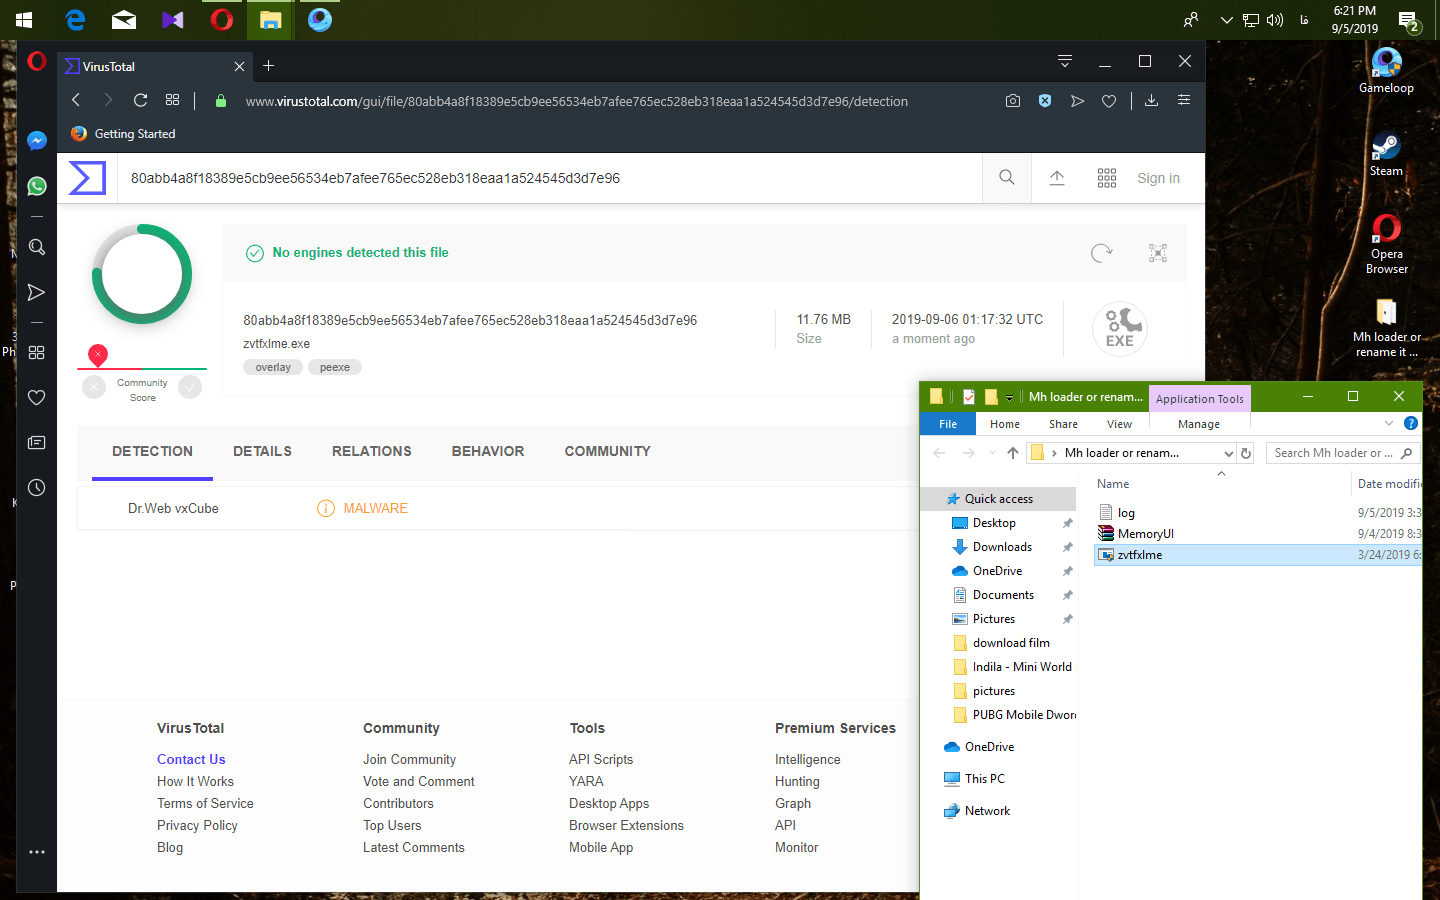The image size is (1440, 900).
Task: Click the Explorer search box
Action: pyautogui.click(x=1343, y=453)
